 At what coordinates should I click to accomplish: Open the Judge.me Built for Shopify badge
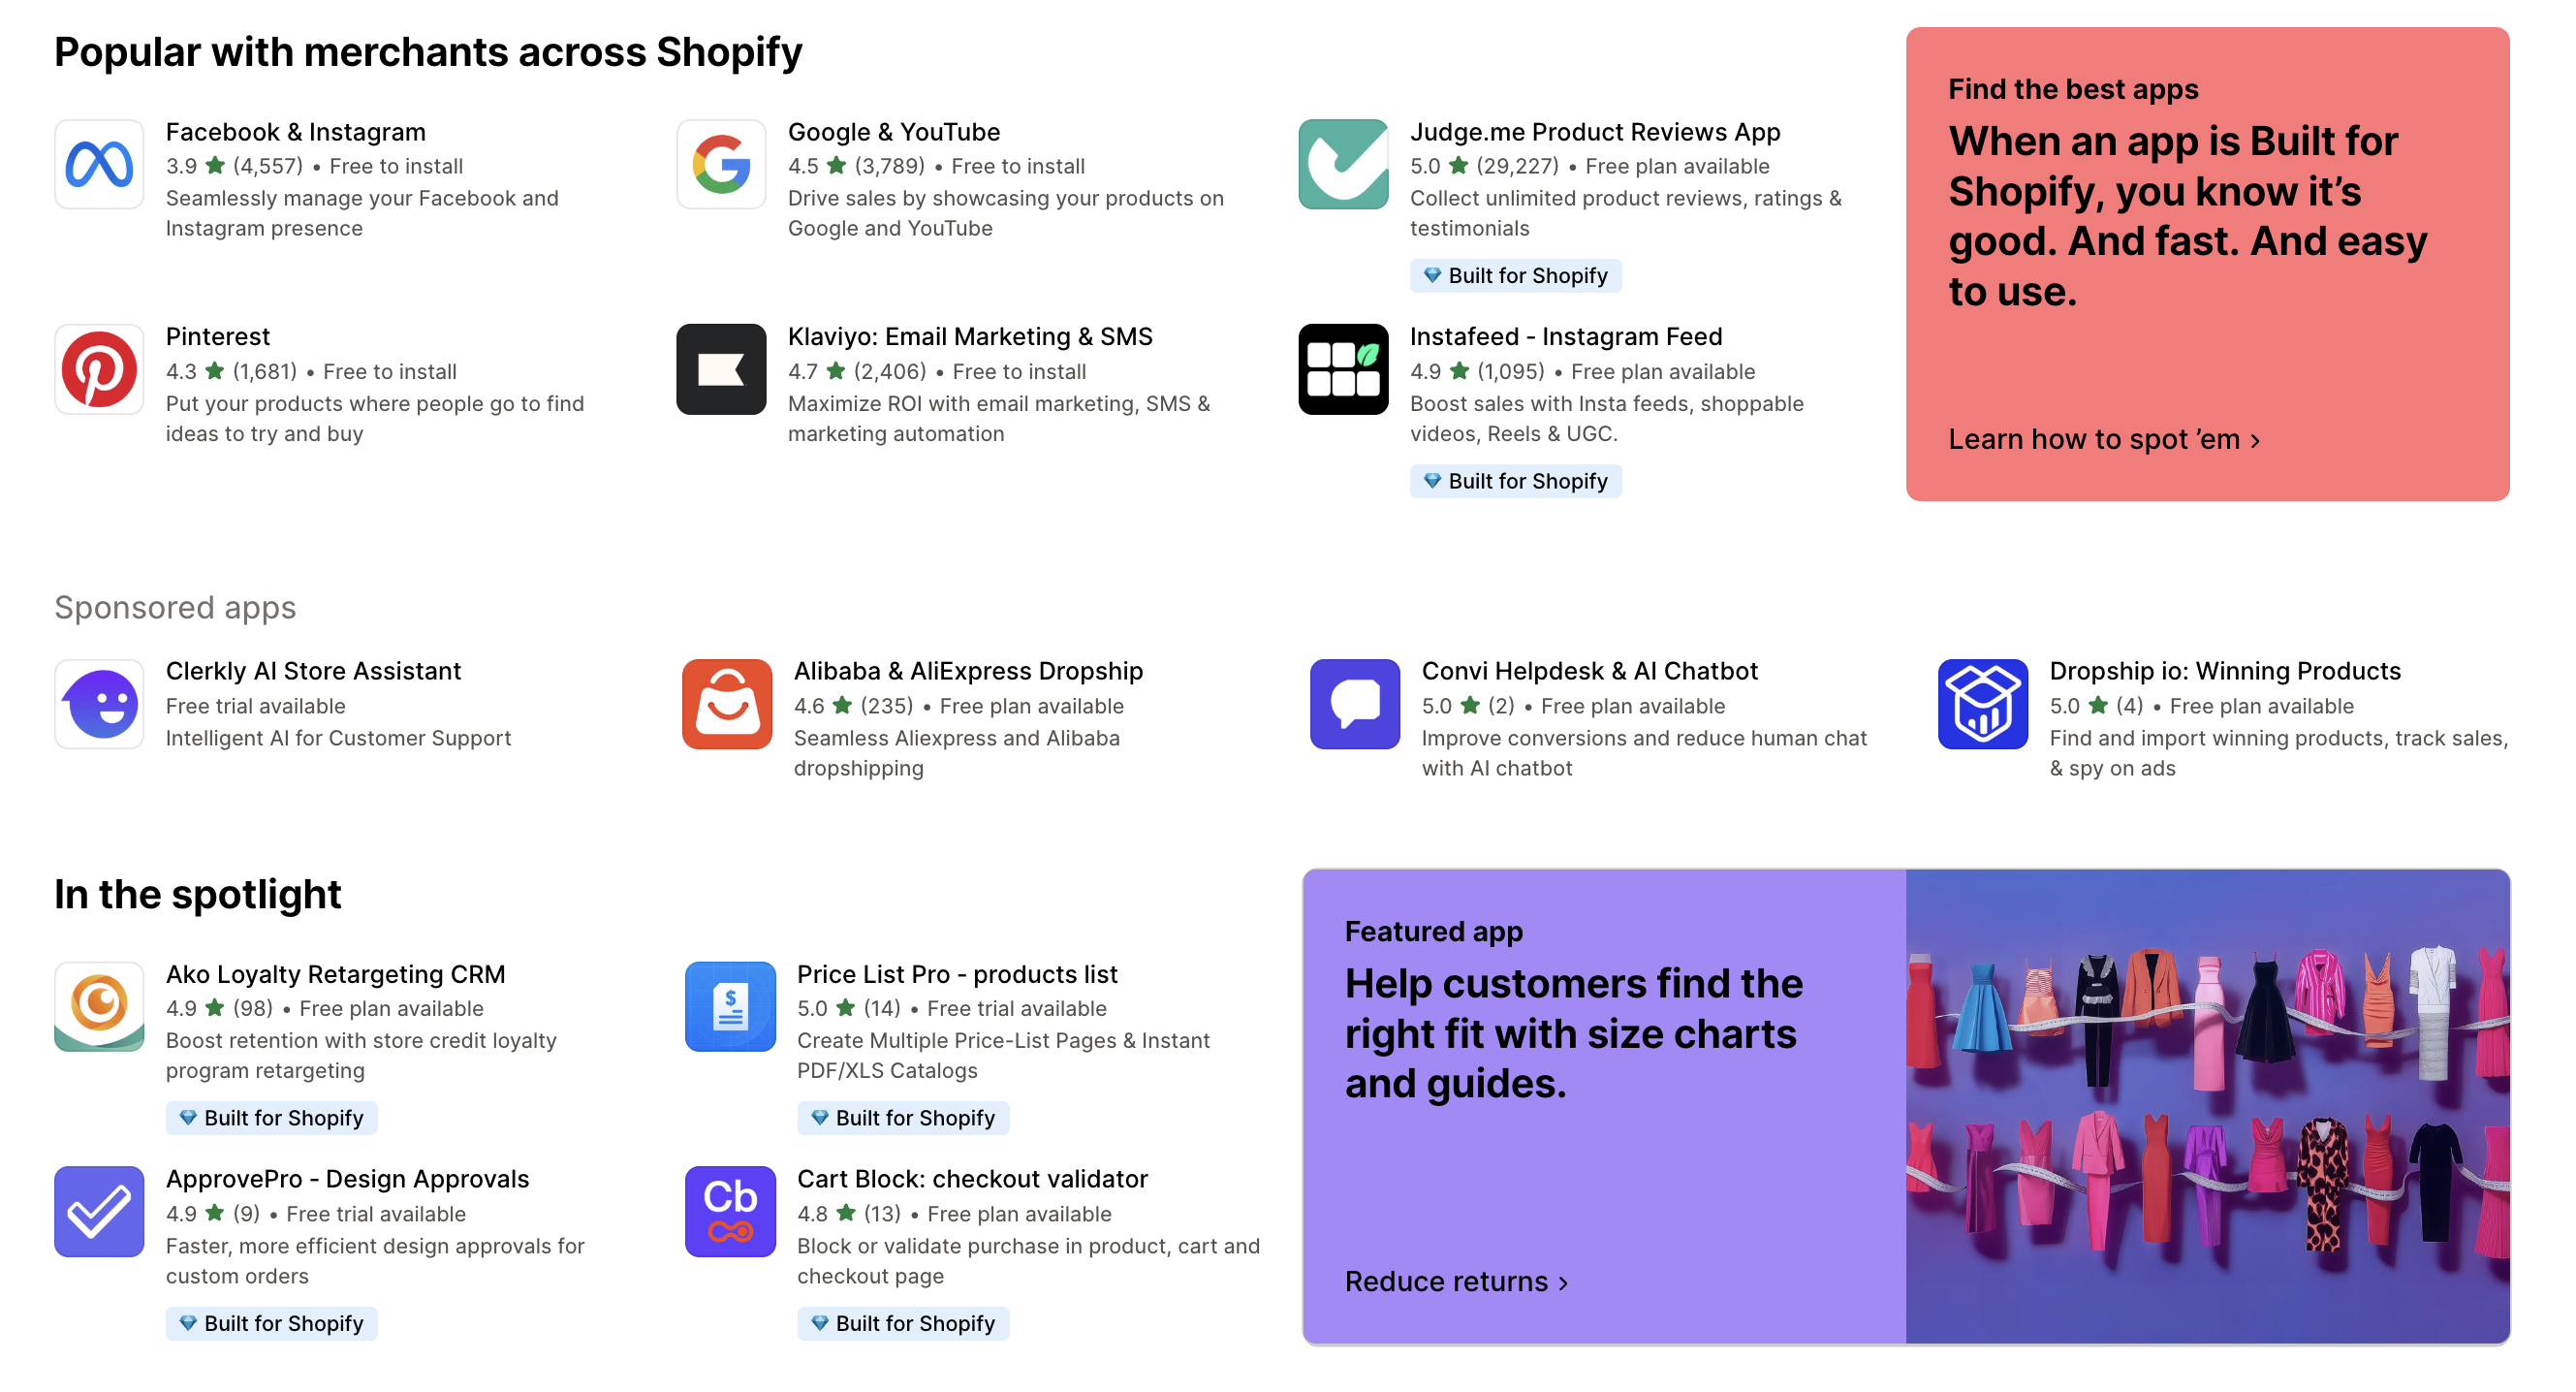pyautogui.click(x=1515, y=275)
